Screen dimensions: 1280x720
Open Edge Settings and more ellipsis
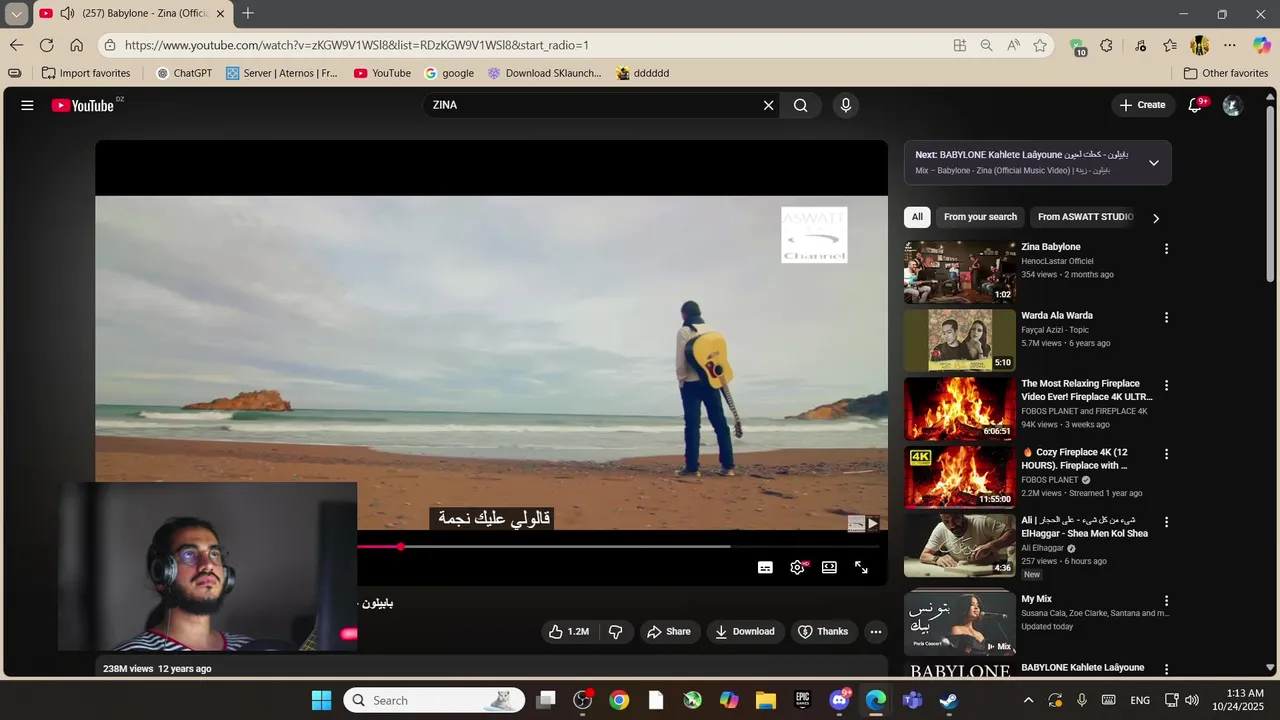[x=1230, y=45]
